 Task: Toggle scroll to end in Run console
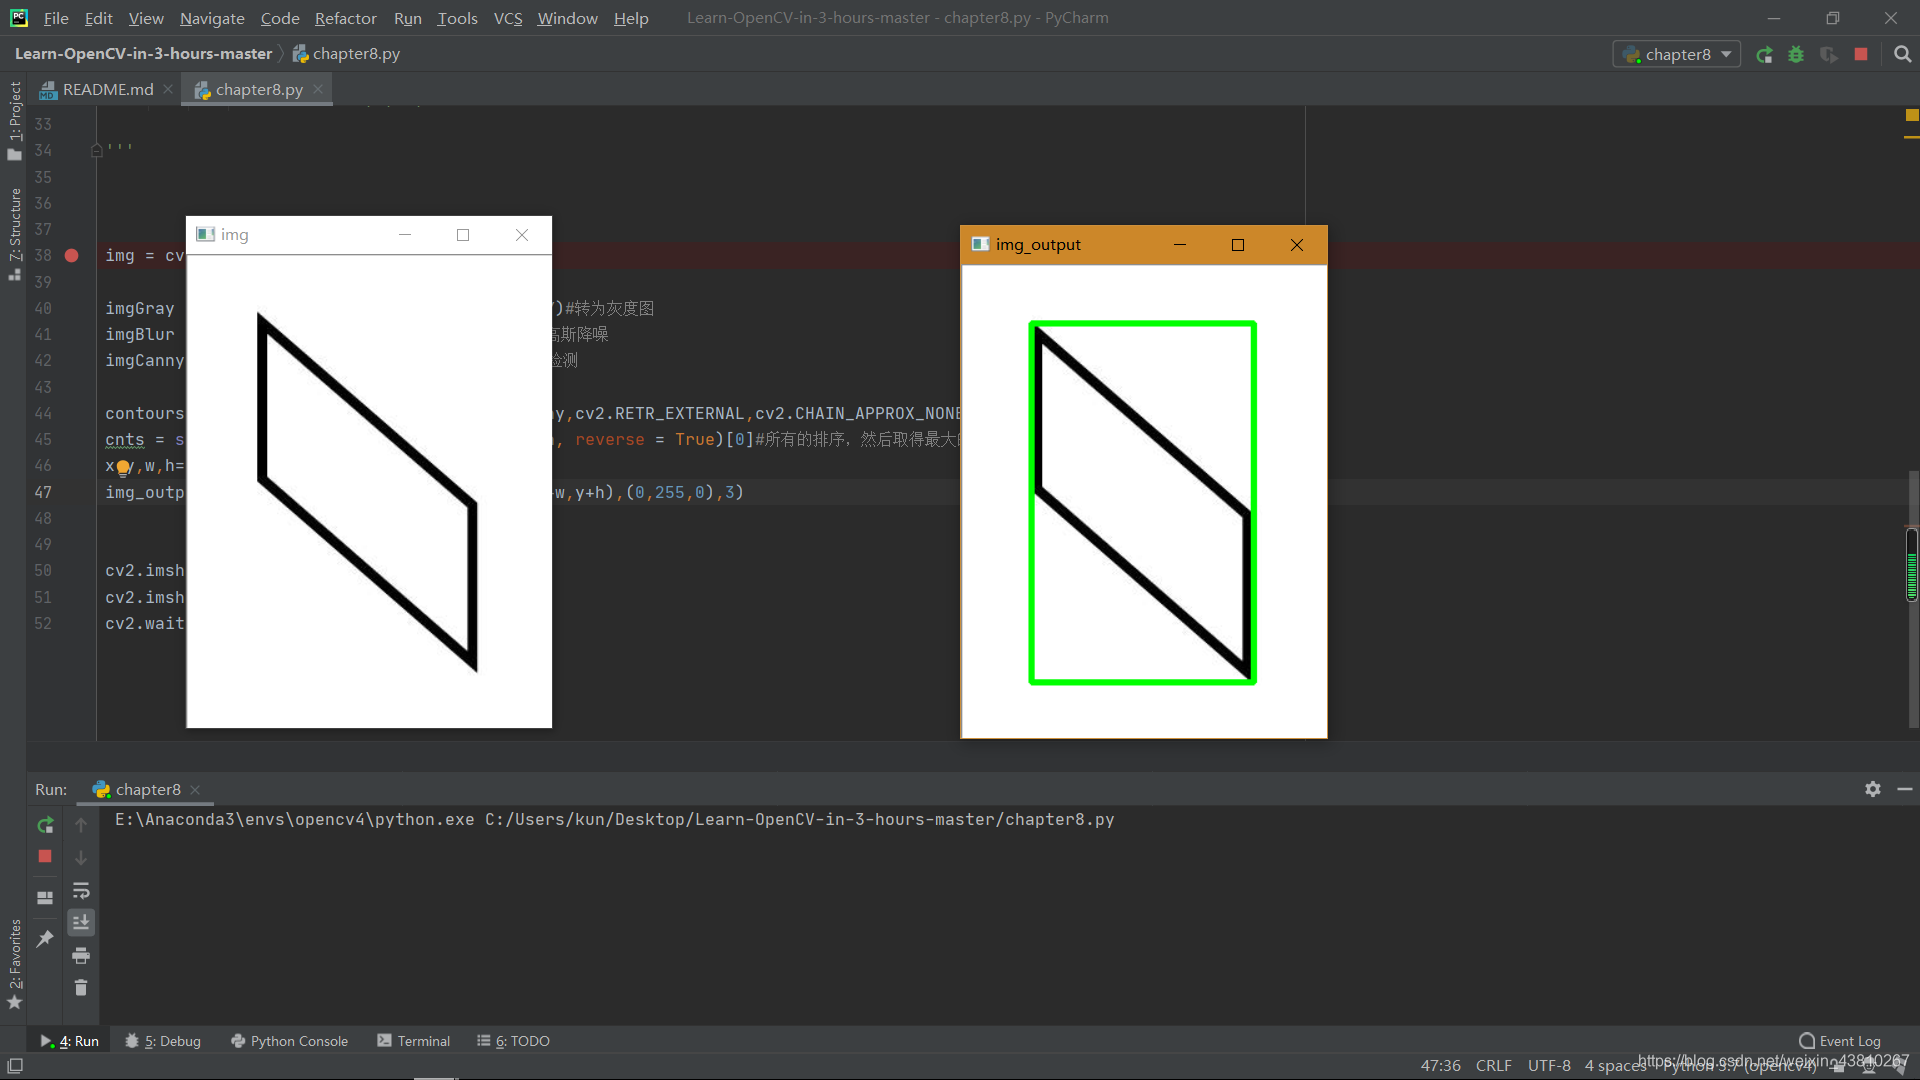[x=81, y=922]
